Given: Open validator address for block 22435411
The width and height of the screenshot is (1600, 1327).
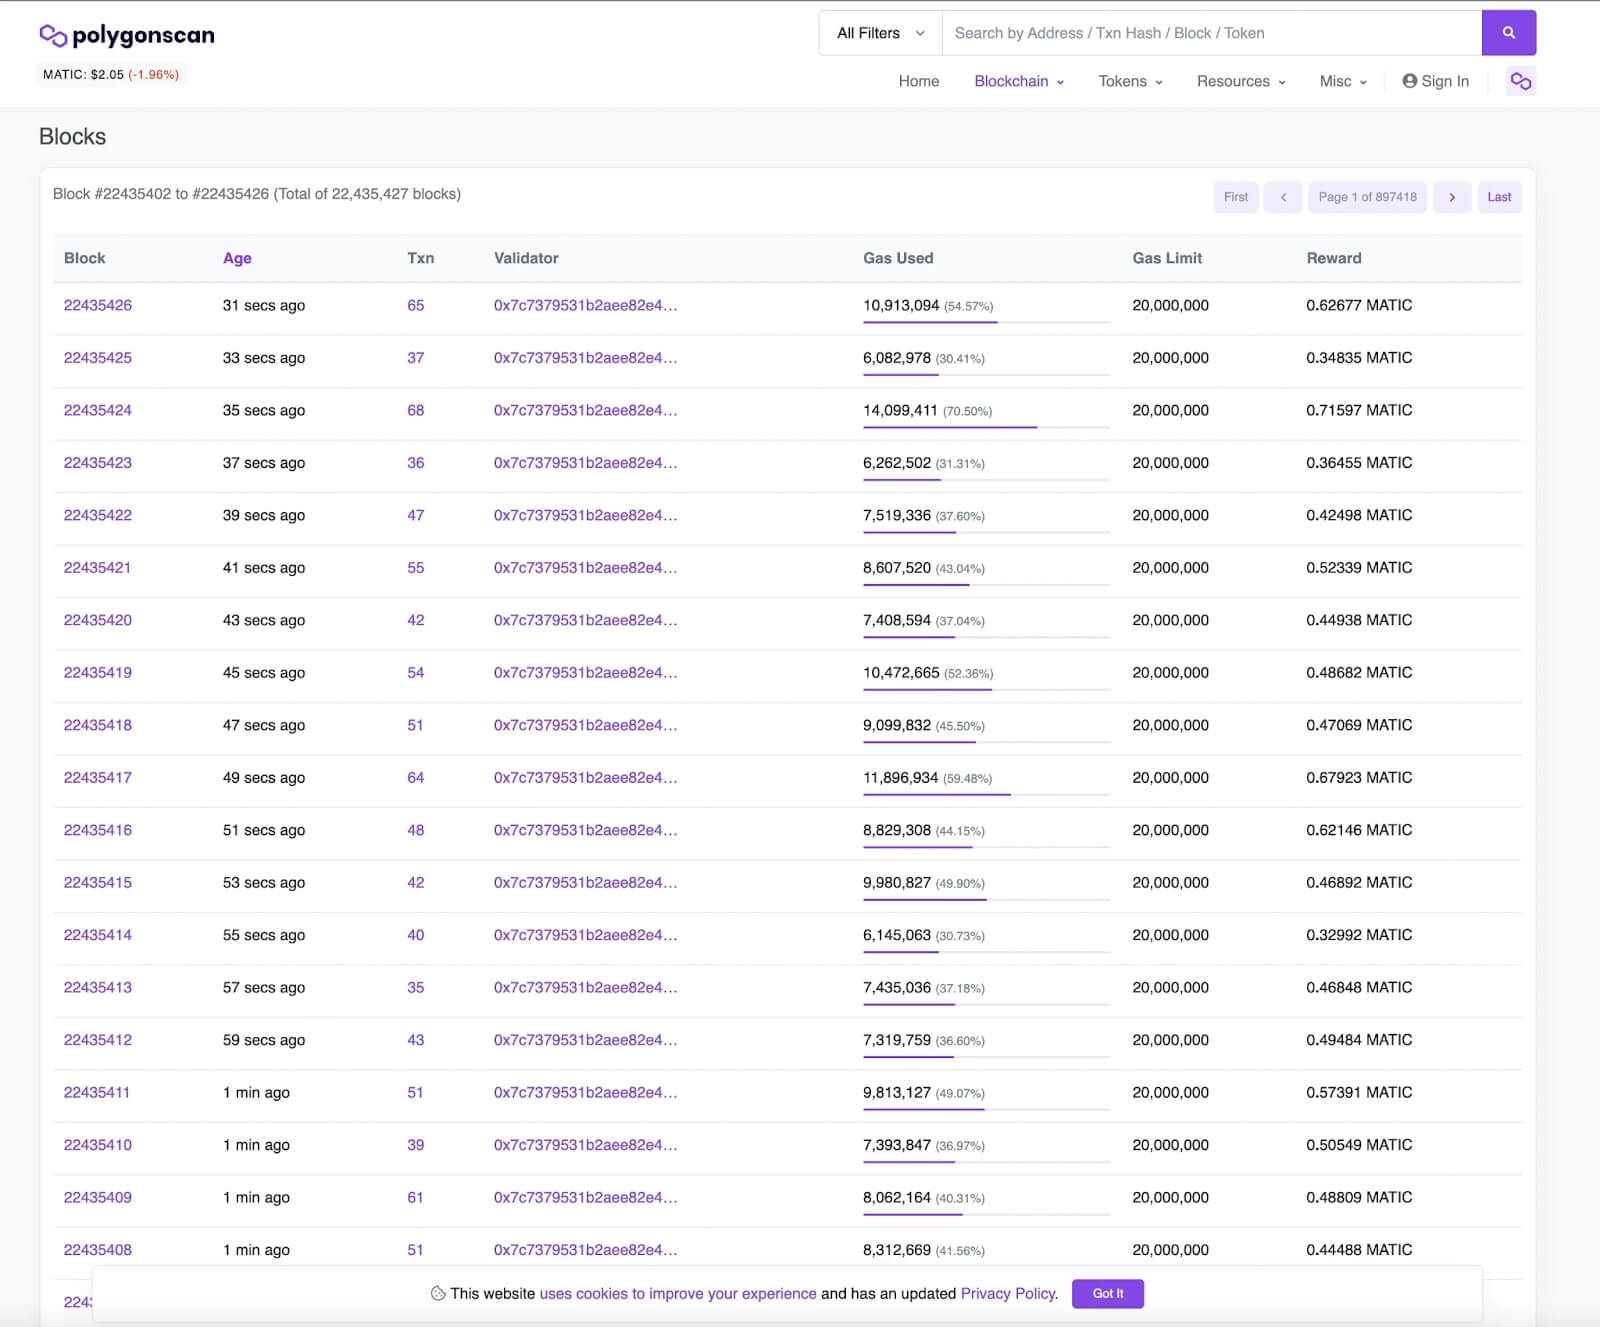Looking at the screenshot, I should pyautogui.click(x=585, y=1092).
